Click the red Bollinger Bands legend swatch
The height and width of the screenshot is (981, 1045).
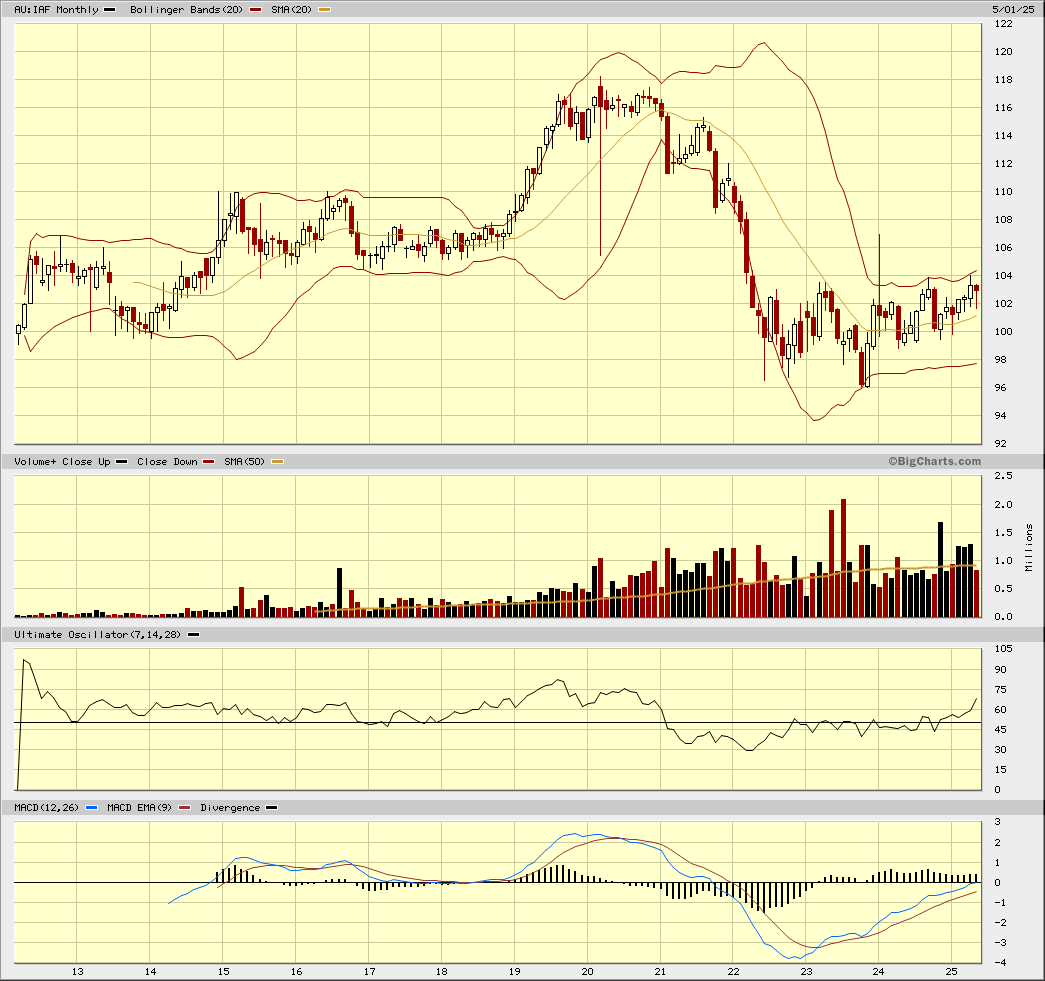[x=255, y=10]
